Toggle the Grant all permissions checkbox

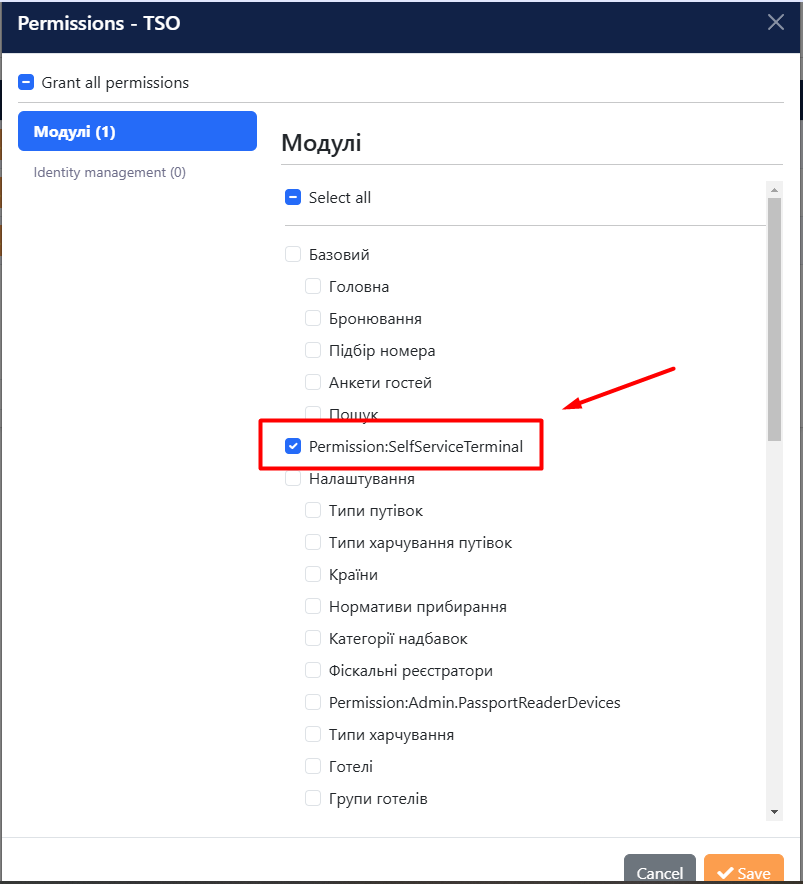(27, 83)
